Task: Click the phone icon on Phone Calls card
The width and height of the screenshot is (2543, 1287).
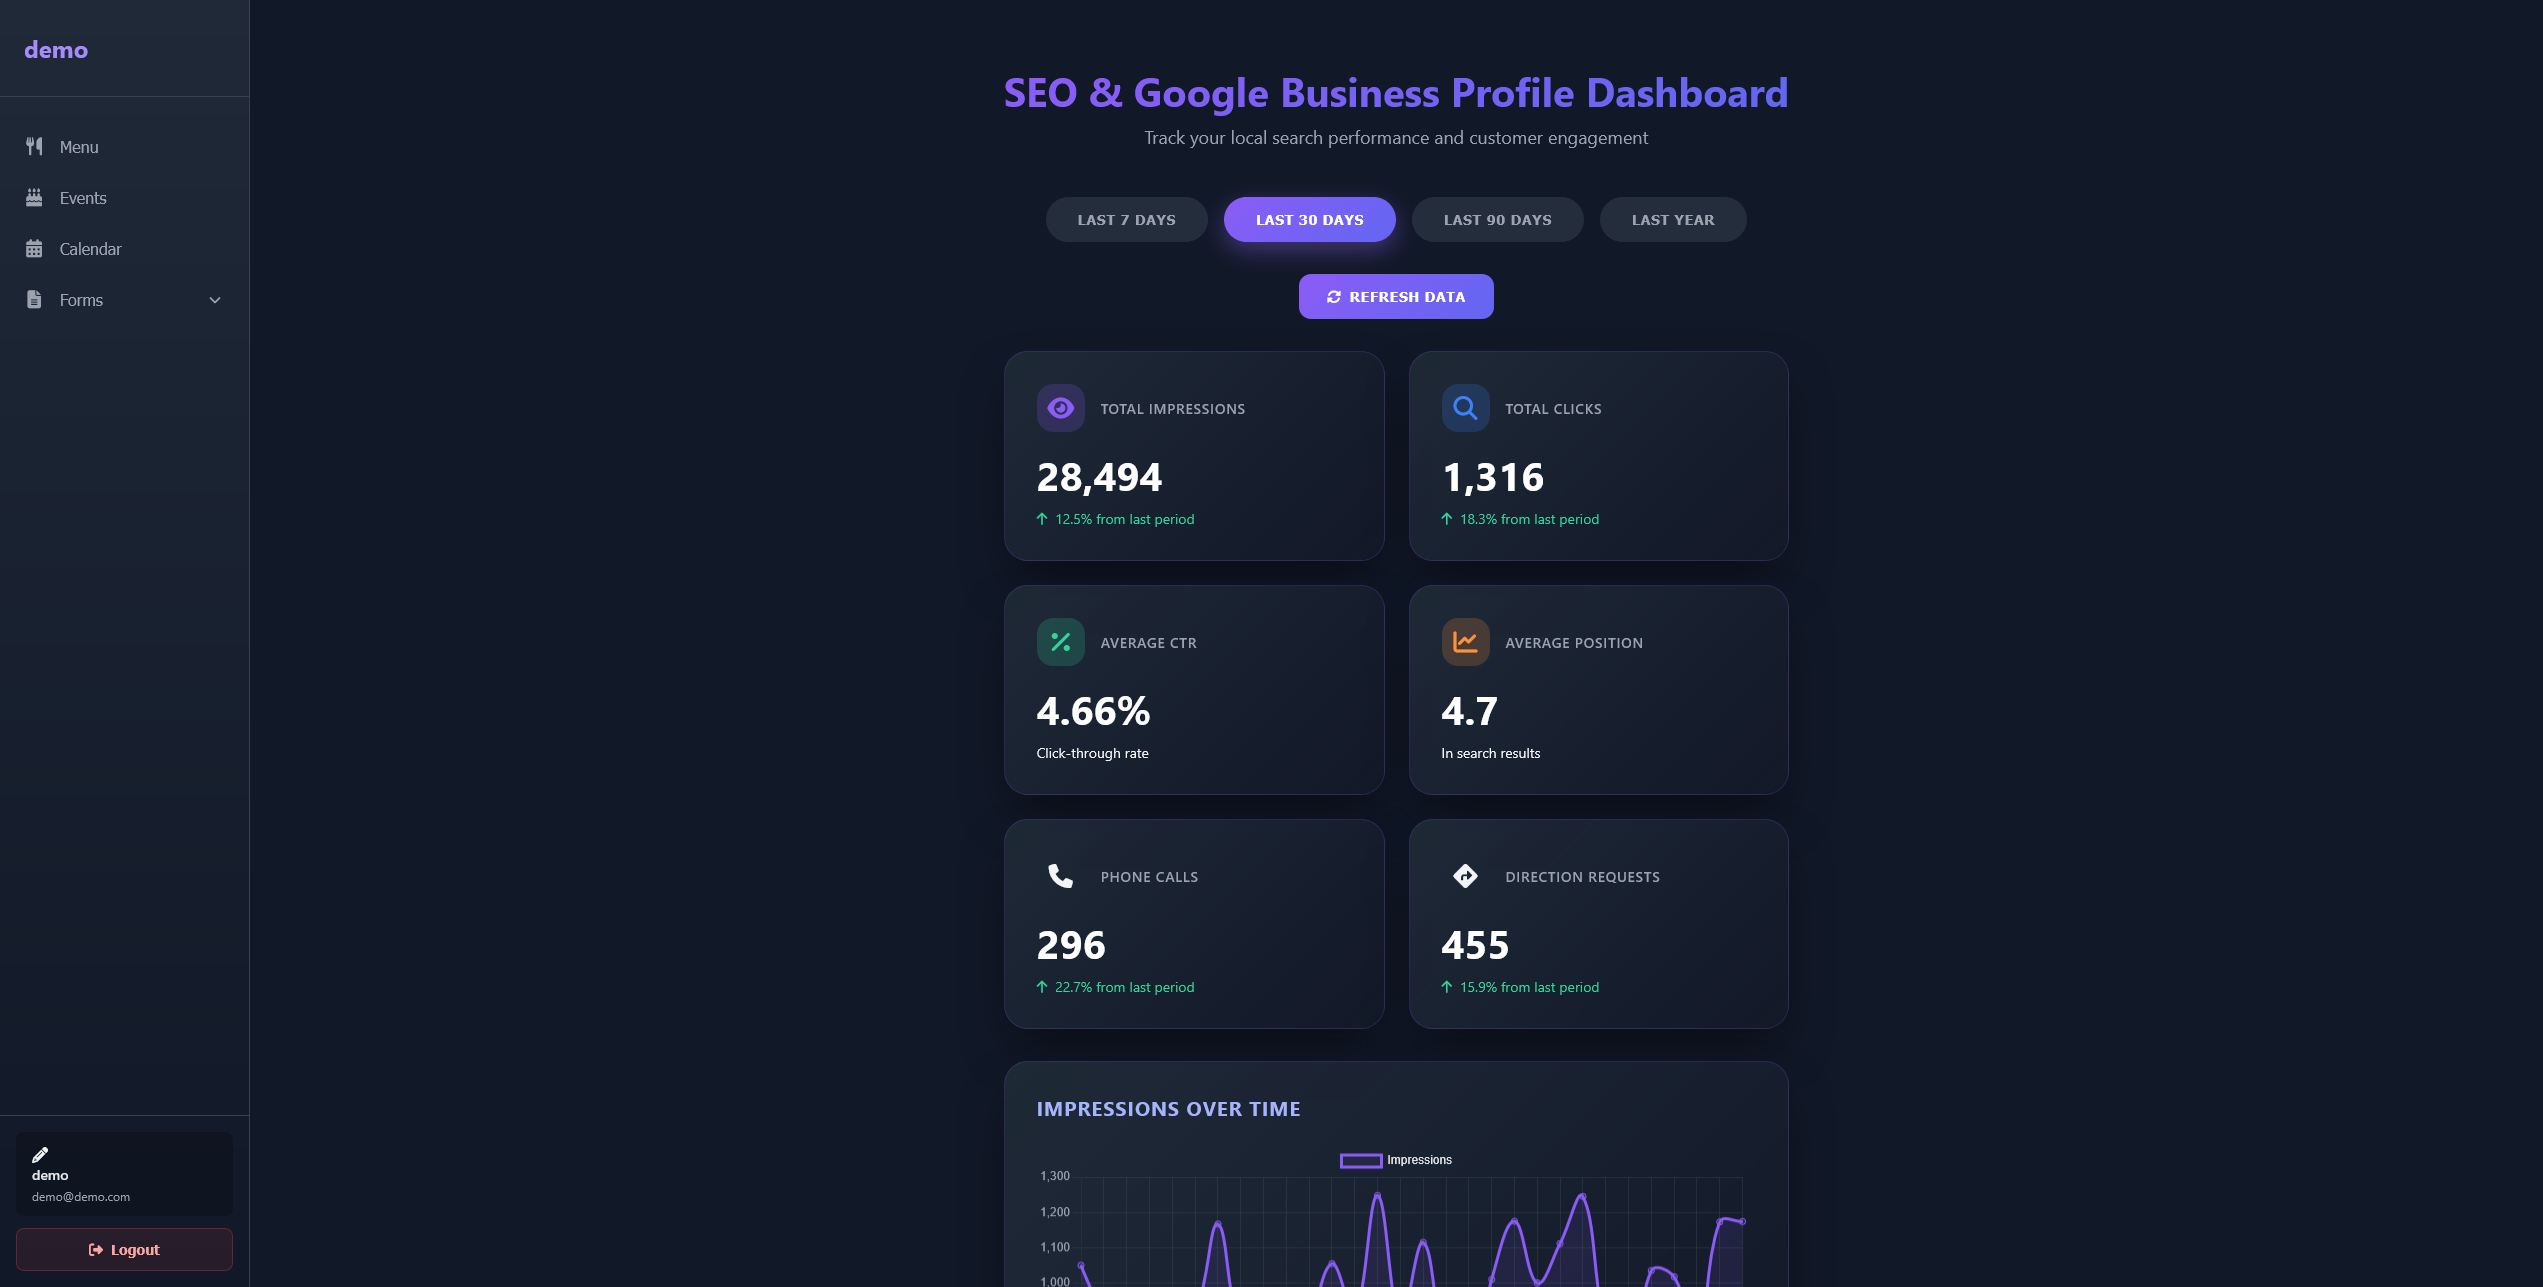Action: click(1060, 875)
